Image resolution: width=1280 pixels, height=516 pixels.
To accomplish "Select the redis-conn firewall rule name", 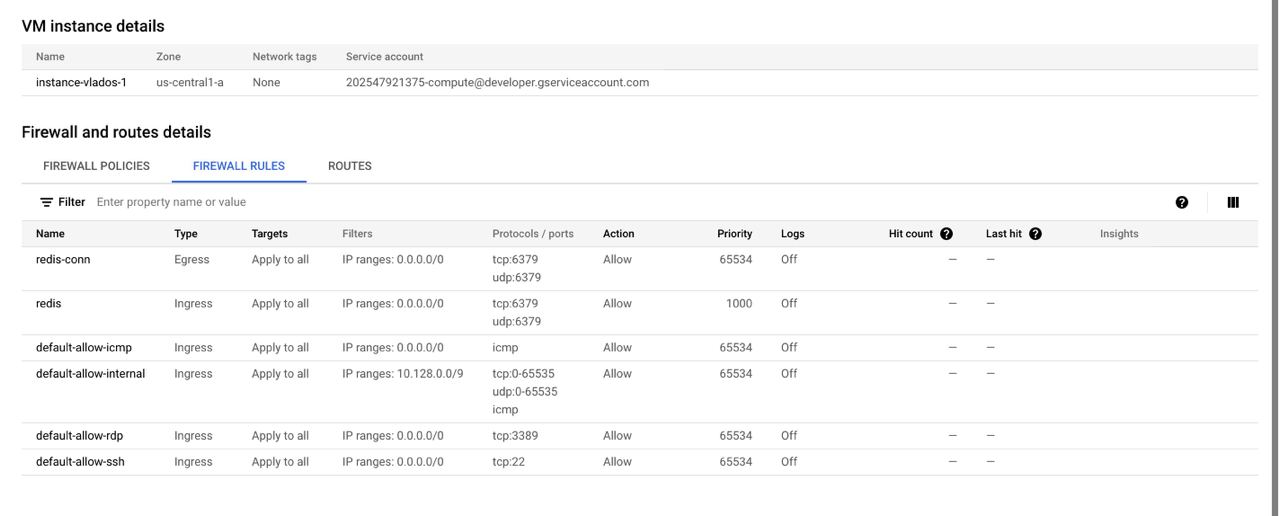I will [x=63, y=260].
